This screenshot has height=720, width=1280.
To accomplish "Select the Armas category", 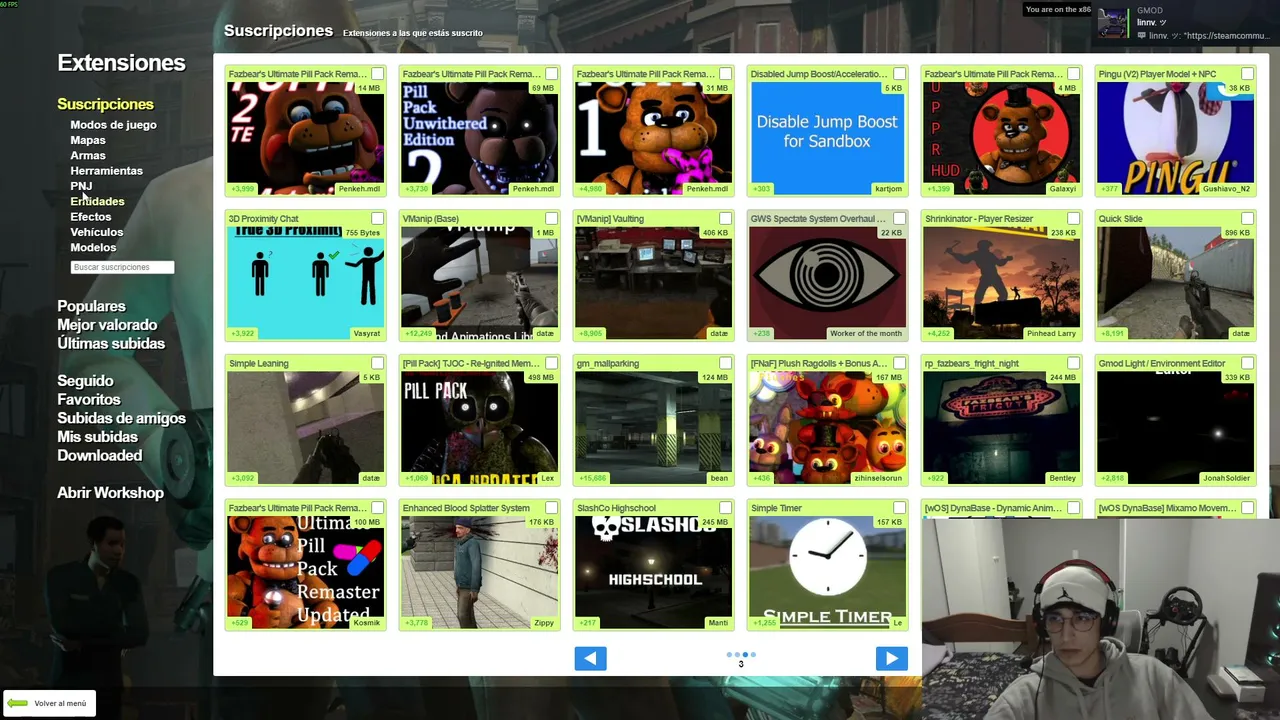I will (88, 155).
